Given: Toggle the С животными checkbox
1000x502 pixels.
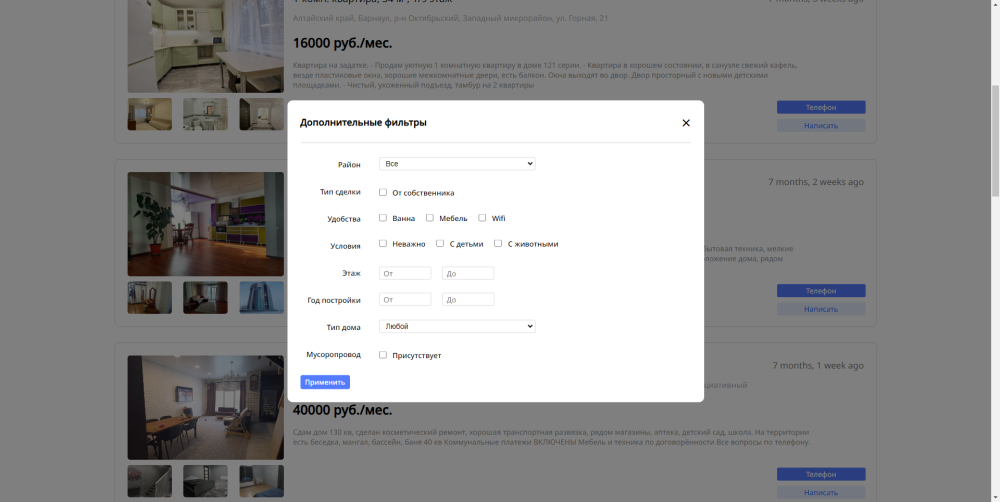Looking at the screenshot, I should coord(498,244).
